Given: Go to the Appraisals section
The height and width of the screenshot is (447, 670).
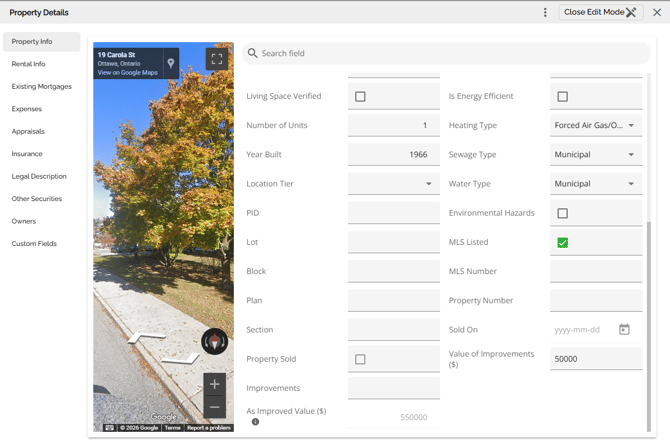Looking at the screenshot, I should click(x=28, y=132).
